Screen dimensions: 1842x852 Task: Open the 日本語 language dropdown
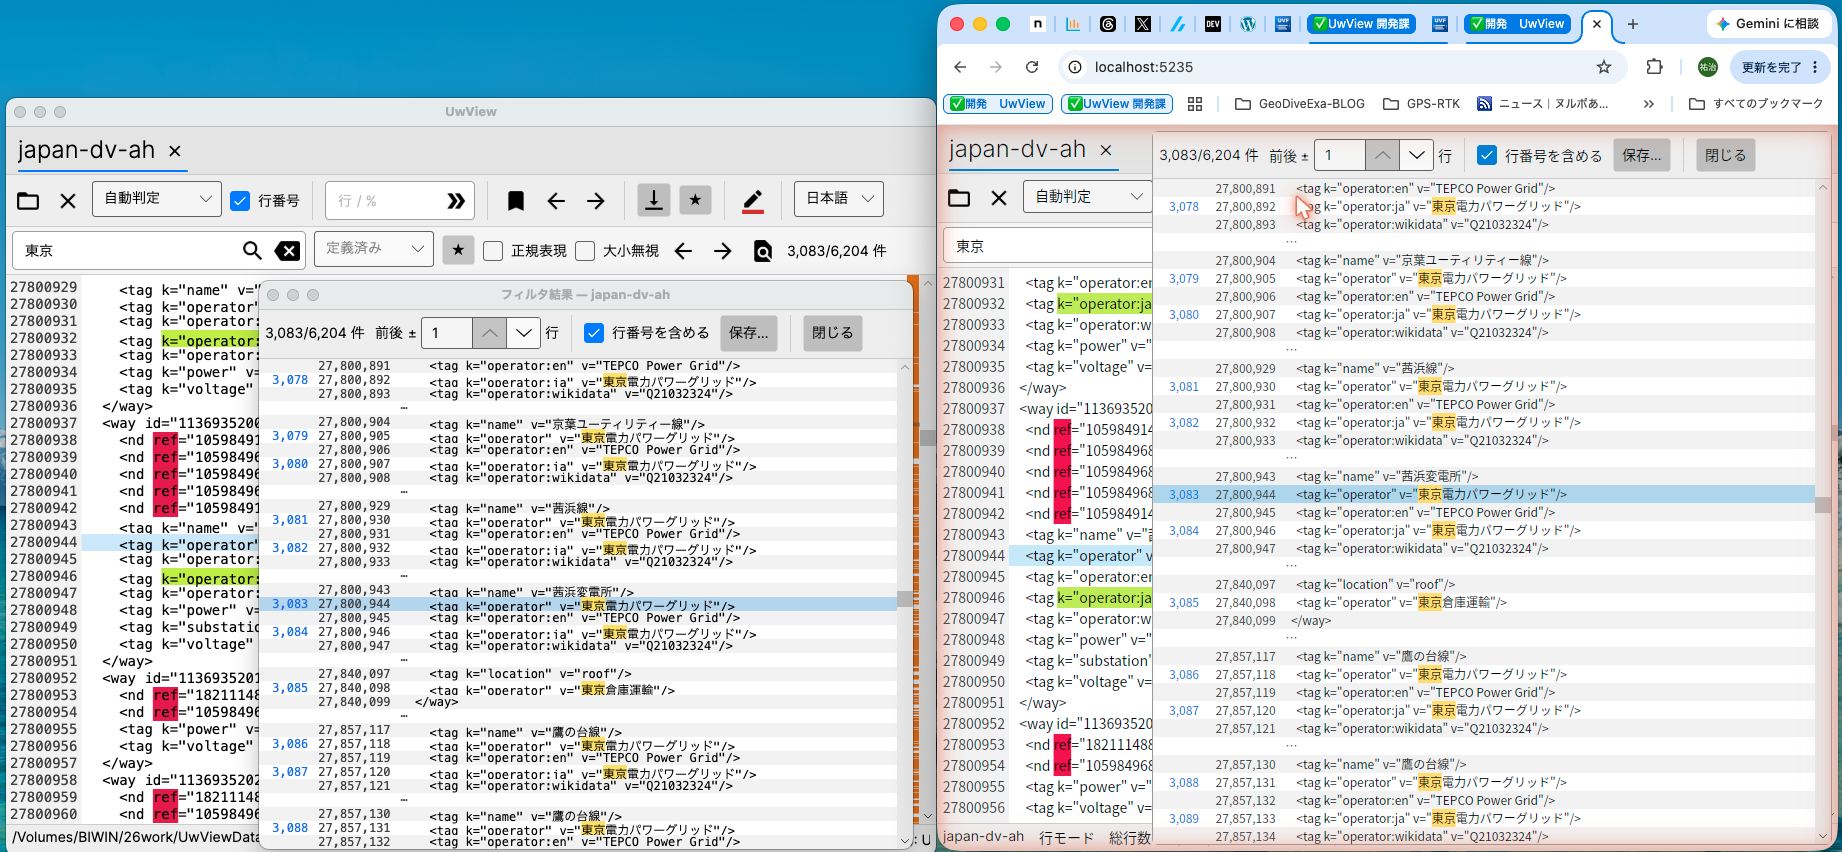839,198
